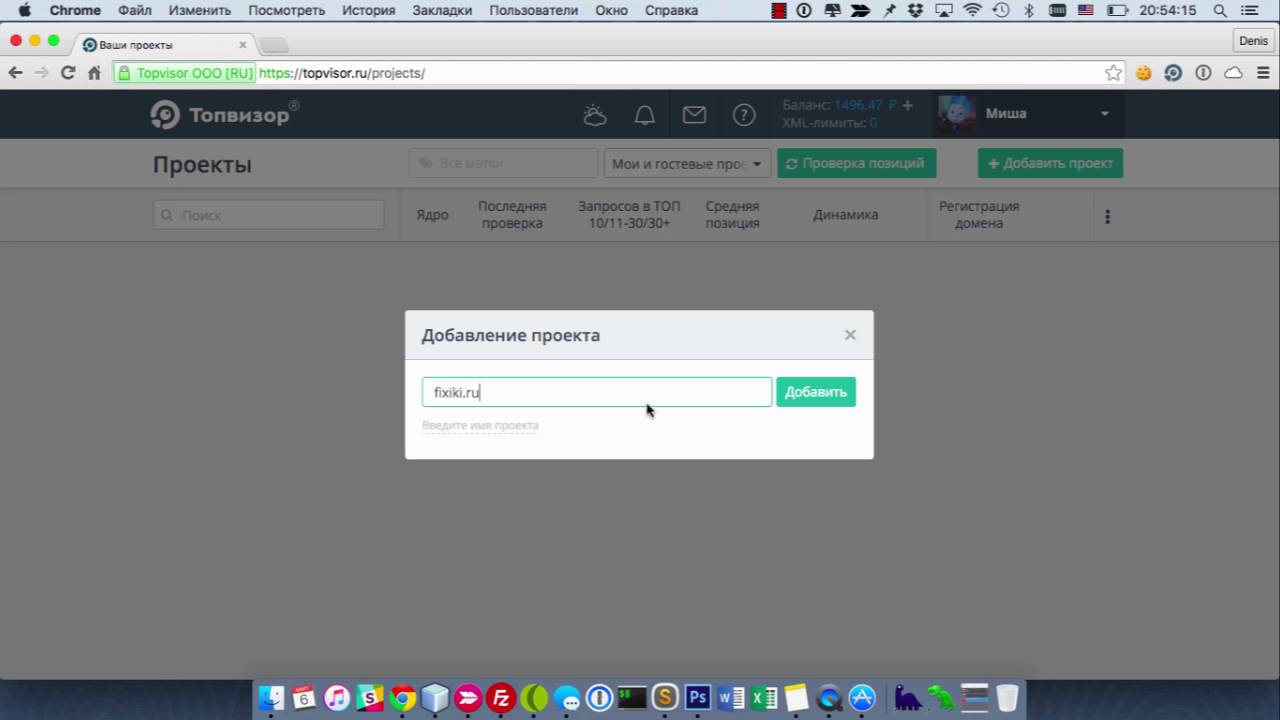Viewport: 1280px width, 720px height.
Task: Click the Bluetooth icon in menu bar
Action: coord(1029,10)
